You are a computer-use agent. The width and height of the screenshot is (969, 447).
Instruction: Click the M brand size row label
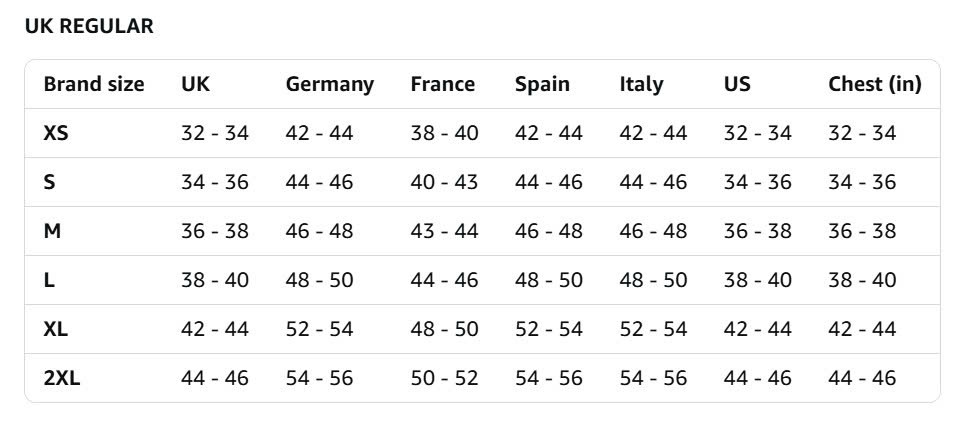tap(52, 231)
